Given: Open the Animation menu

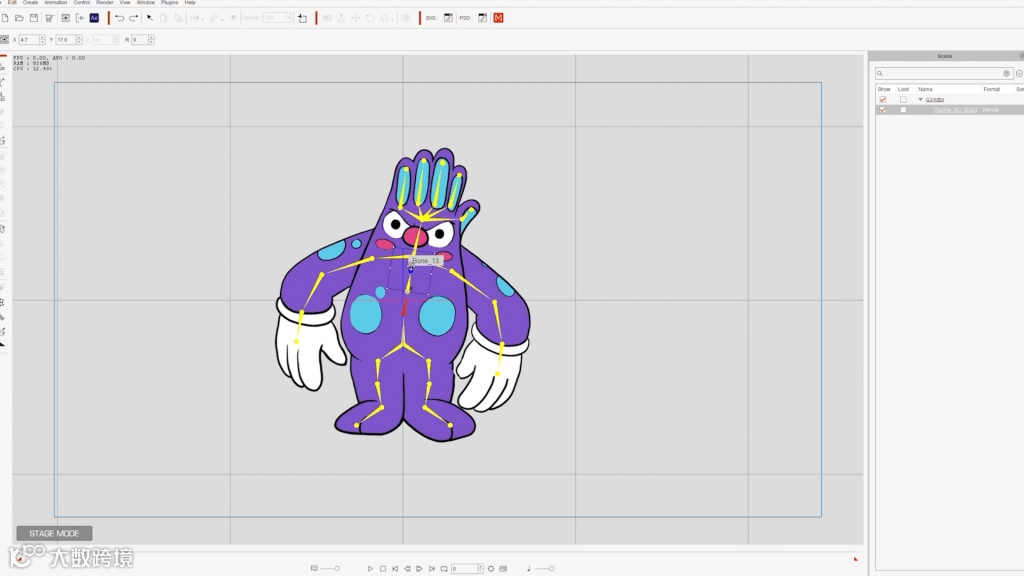Looking at the screenshot, I should point(56,3).
